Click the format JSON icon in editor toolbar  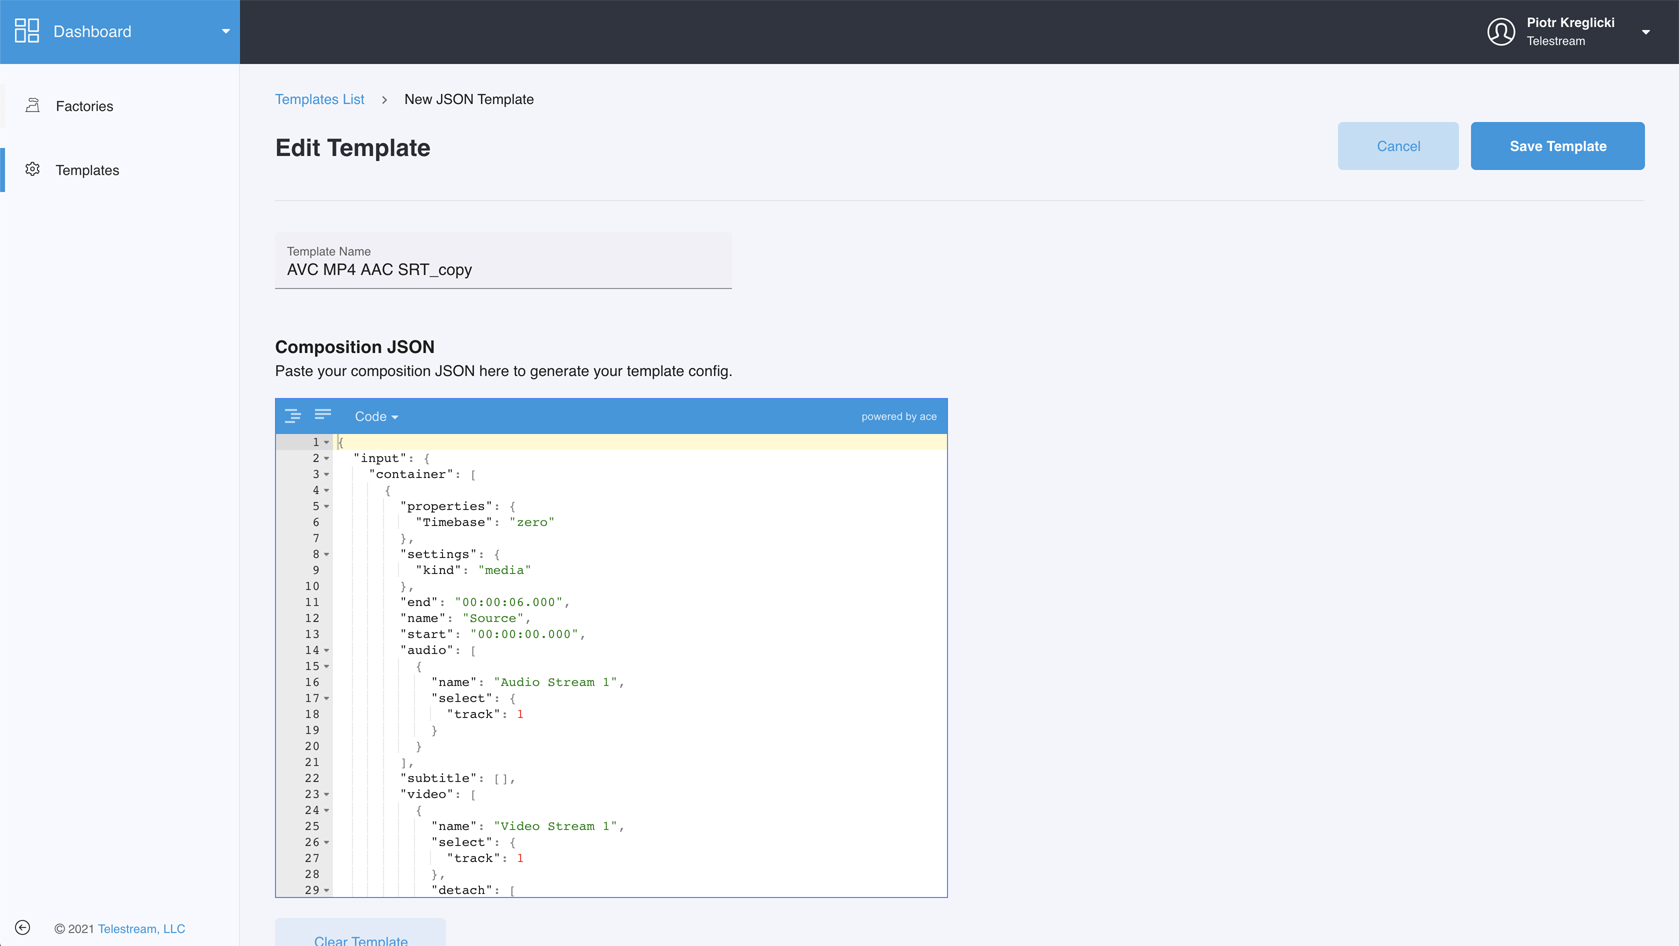click(292, 416)
